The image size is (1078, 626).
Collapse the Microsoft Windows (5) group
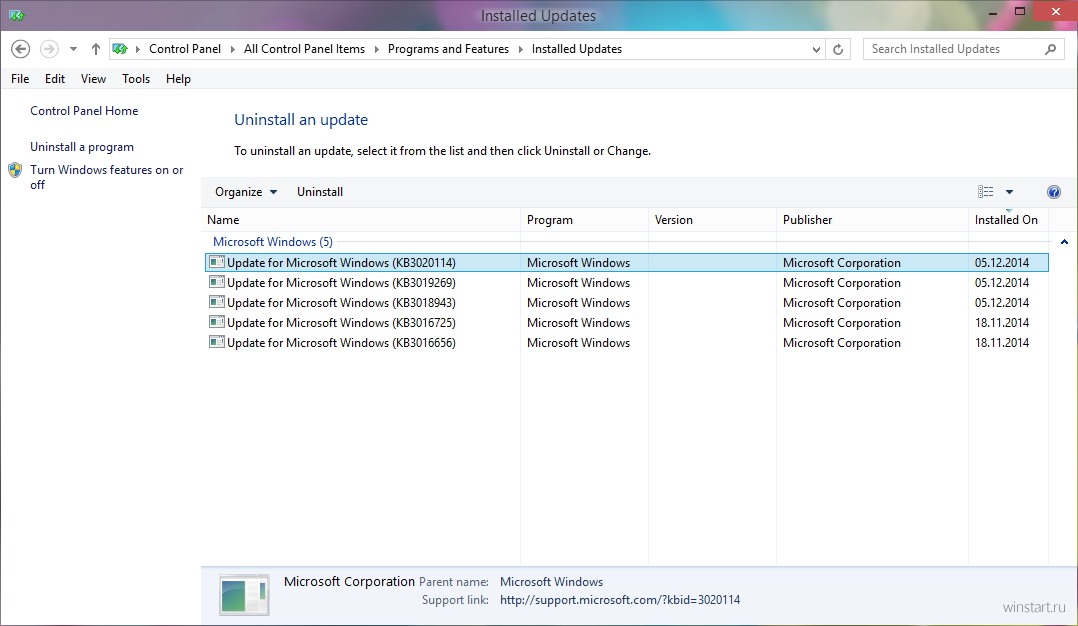click(x=1064, y=242)
